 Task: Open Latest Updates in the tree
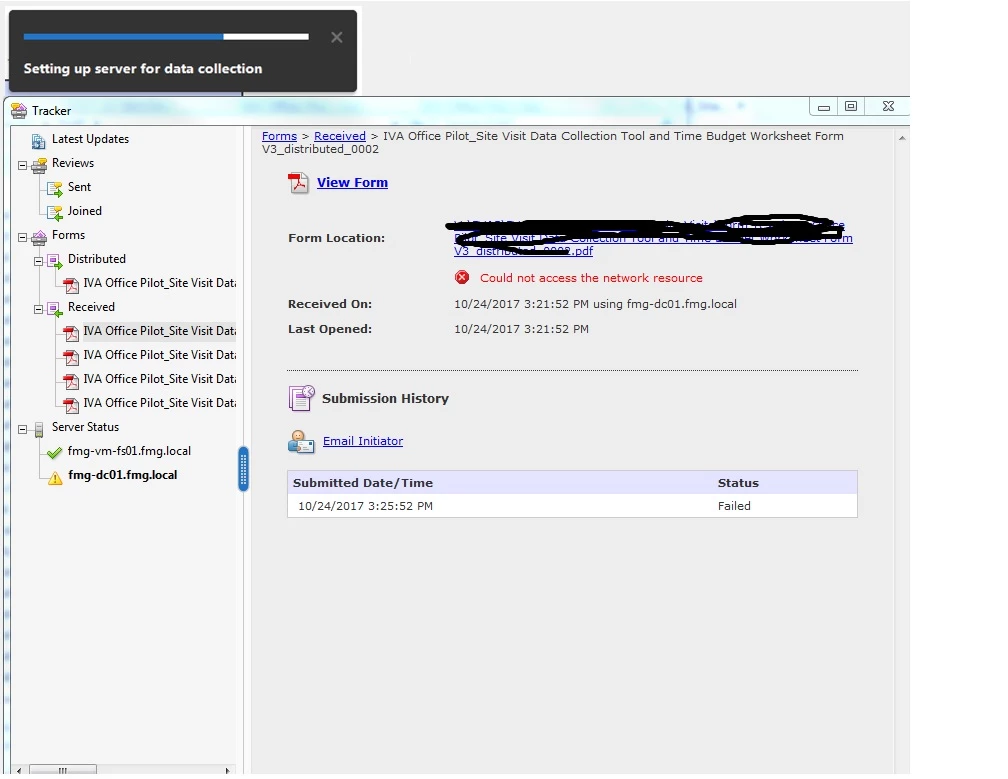coord(90,139)
